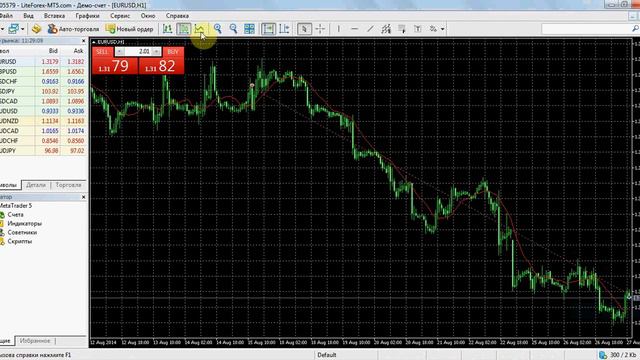Select the equidistant channel tool

pyautogui.click(x=386, y=29)
